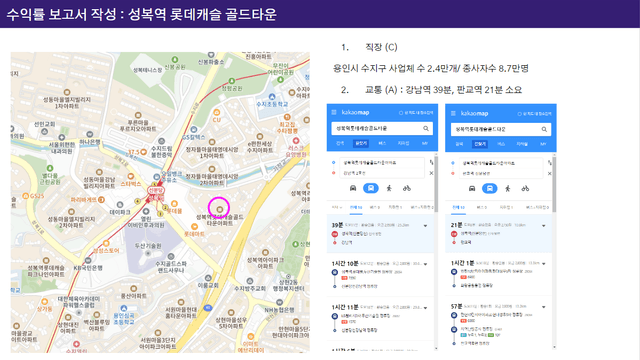Click destination field in 21분 panel
Viewport: 640px width, 360px height.
click(501, 173)
